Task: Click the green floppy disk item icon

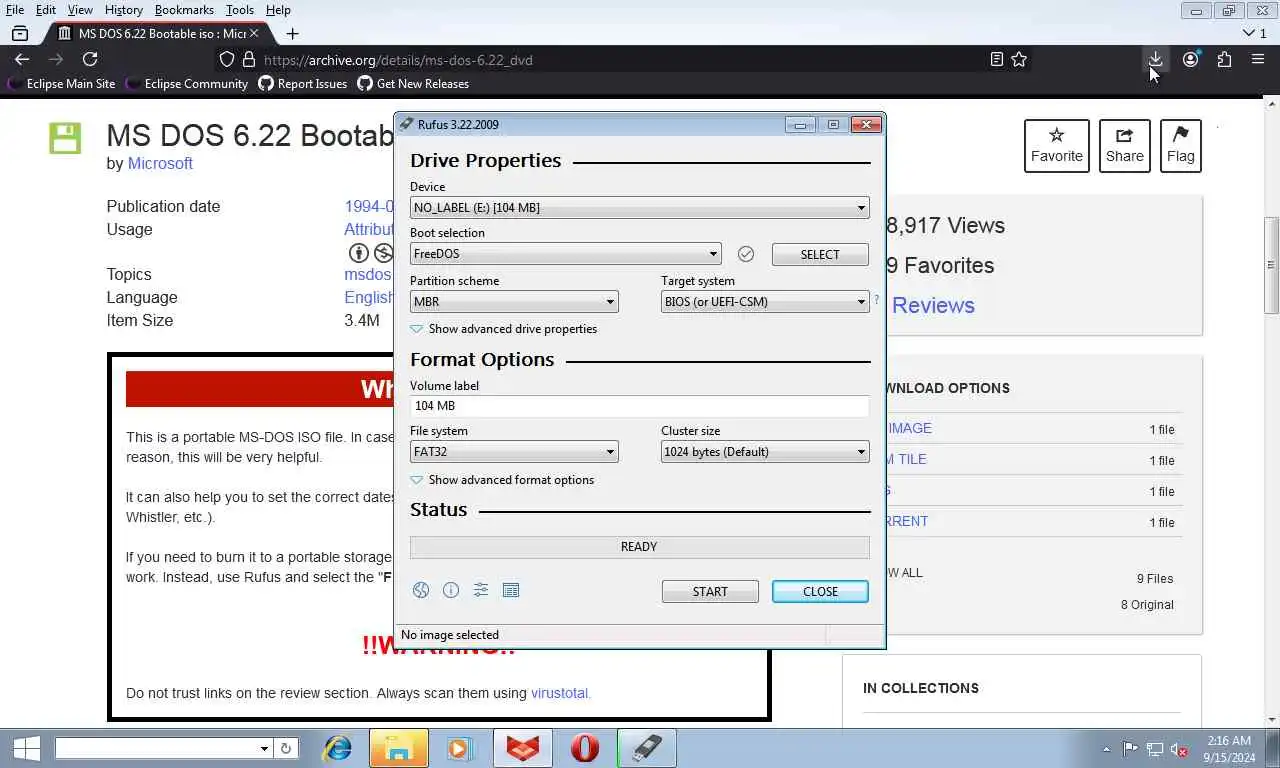Action: (65, 138)
